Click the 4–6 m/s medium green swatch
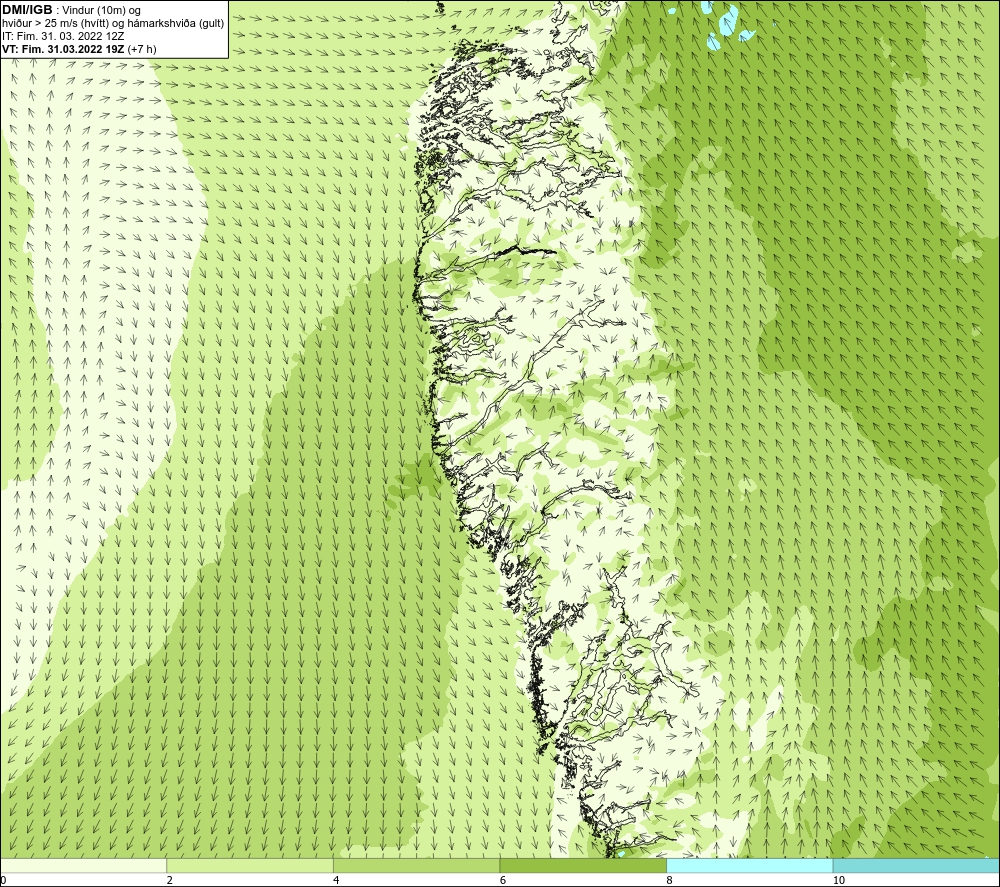Screen dimensions: 1000x887 416,865
